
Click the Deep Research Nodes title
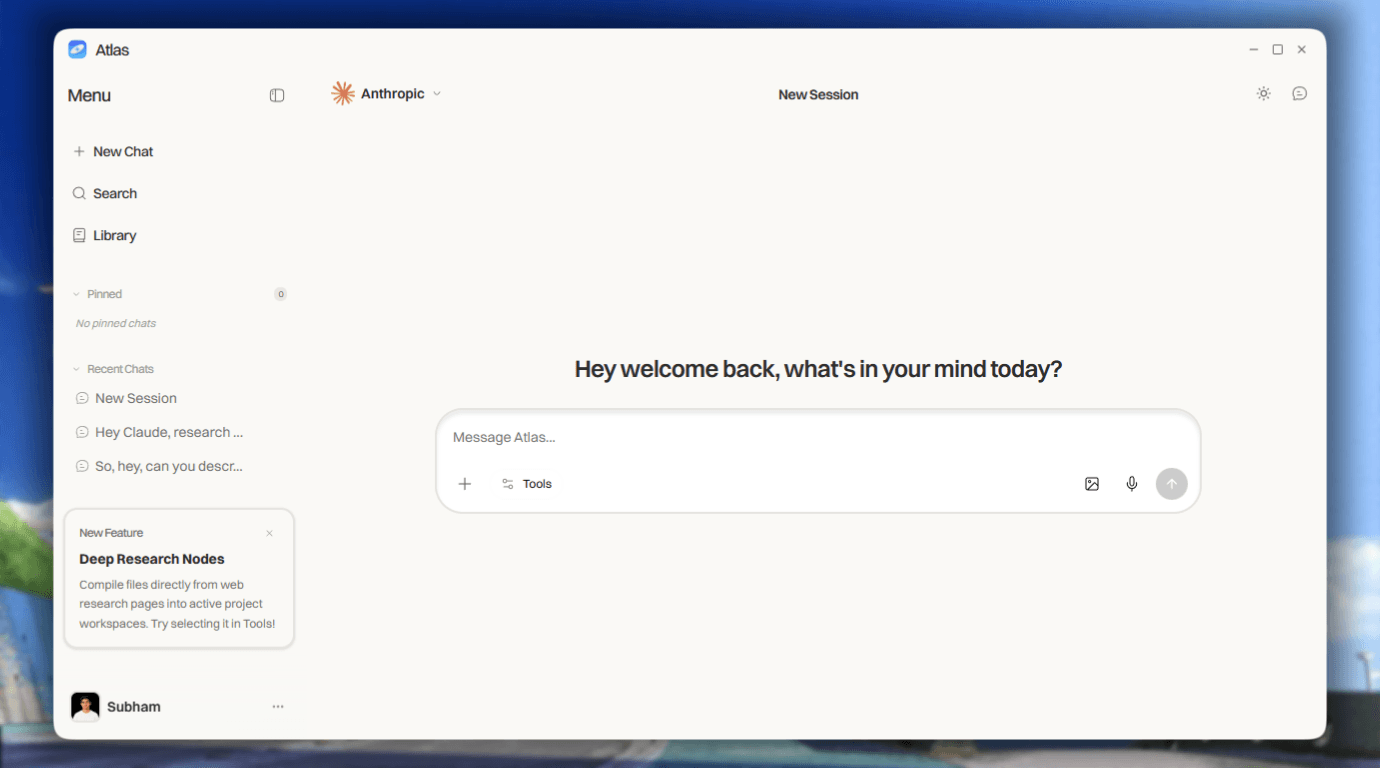pos(152,559)
